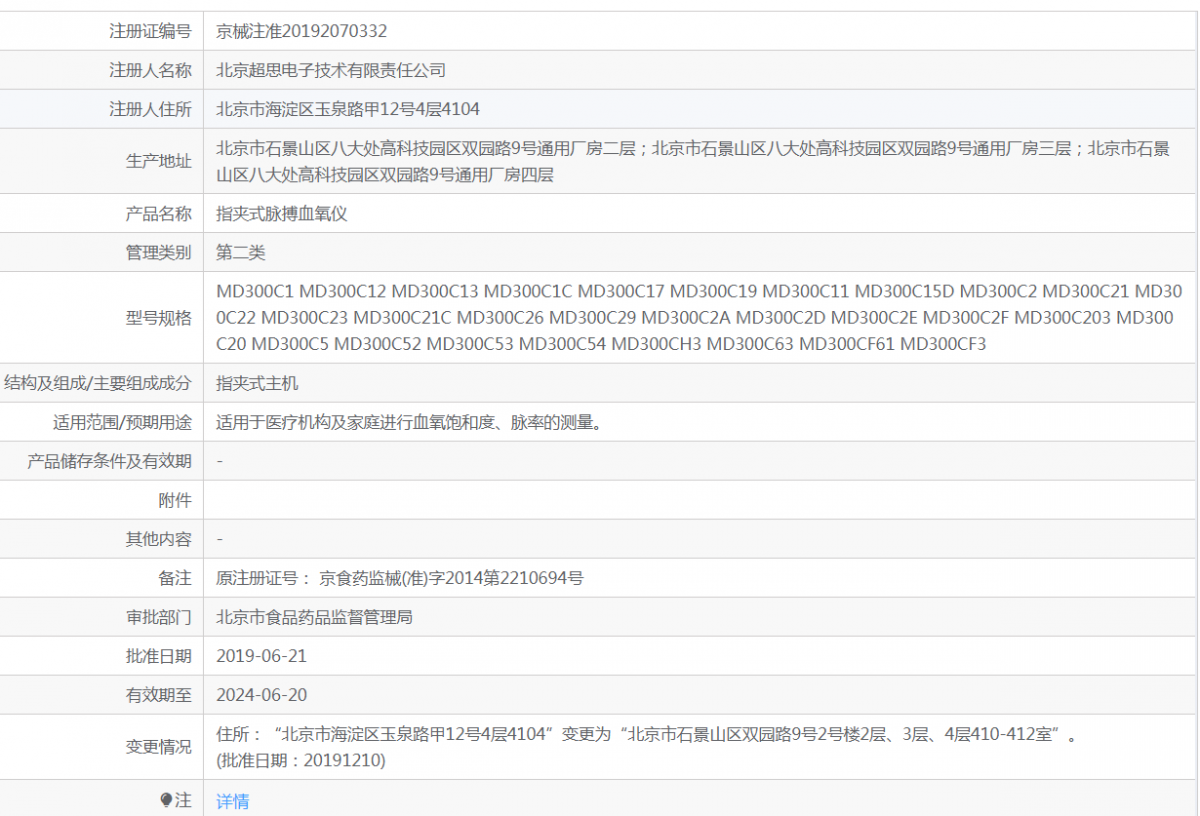This screenshot has height=816, width=1200.
Task: Select management category value 第二类
Action: (x=241, y=253)
